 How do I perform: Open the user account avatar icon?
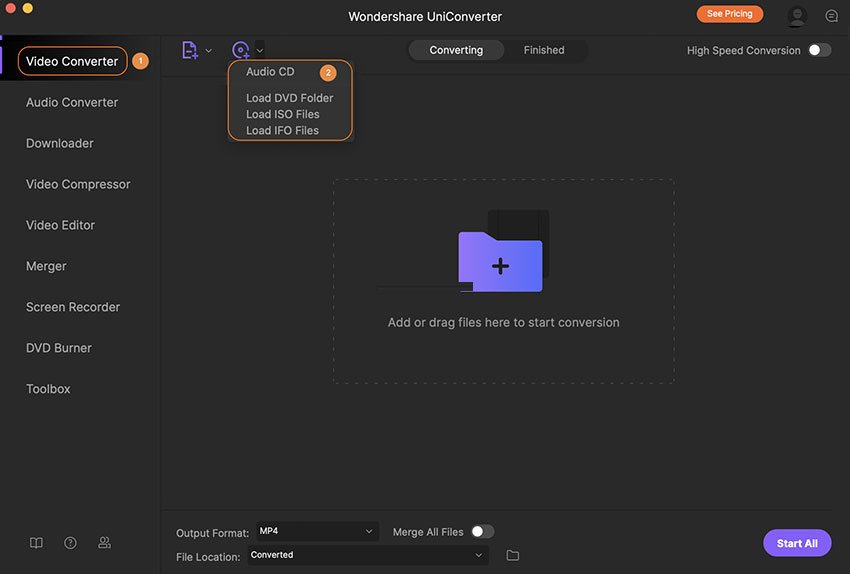coord(796,16)
